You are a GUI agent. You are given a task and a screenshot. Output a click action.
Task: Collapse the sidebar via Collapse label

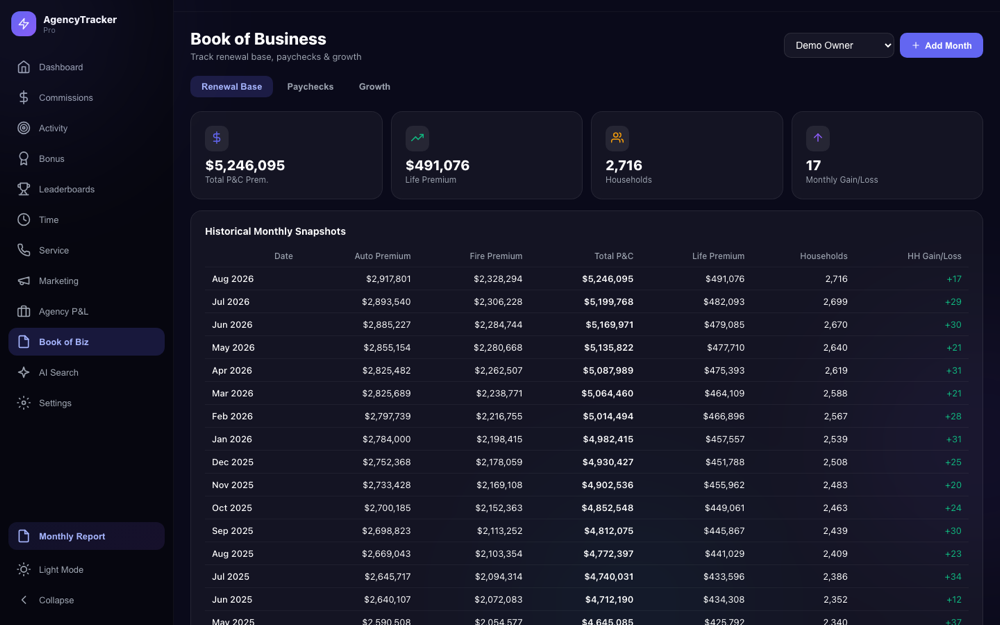(56, 600)
